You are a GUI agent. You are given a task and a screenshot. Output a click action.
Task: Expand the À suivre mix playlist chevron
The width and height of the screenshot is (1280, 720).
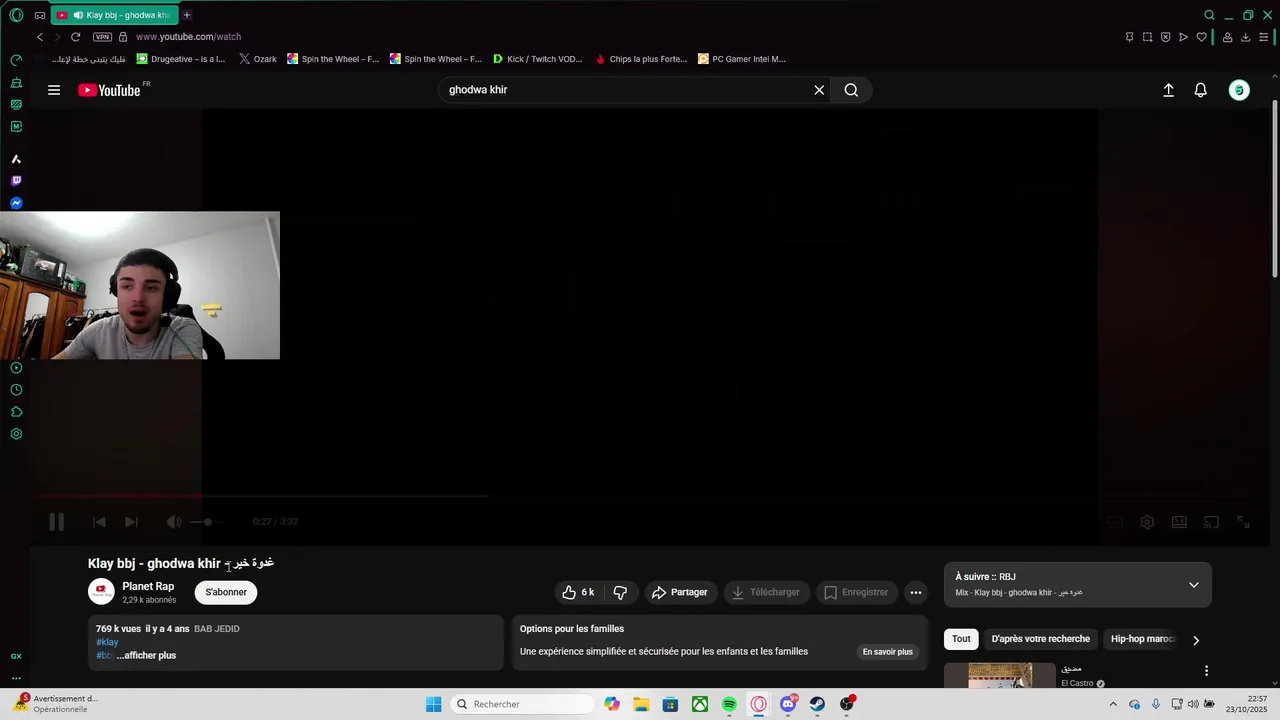[x=1193, y=585]
